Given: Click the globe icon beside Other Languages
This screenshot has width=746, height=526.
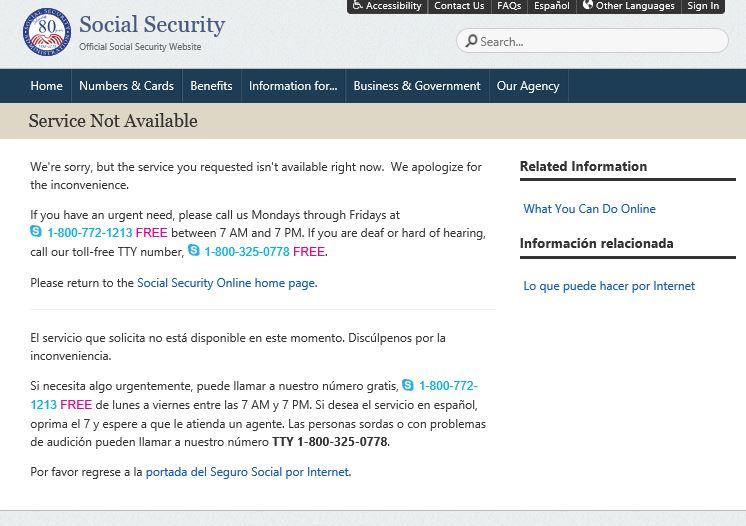Looking at the screenshot, I should coord(588,6).
